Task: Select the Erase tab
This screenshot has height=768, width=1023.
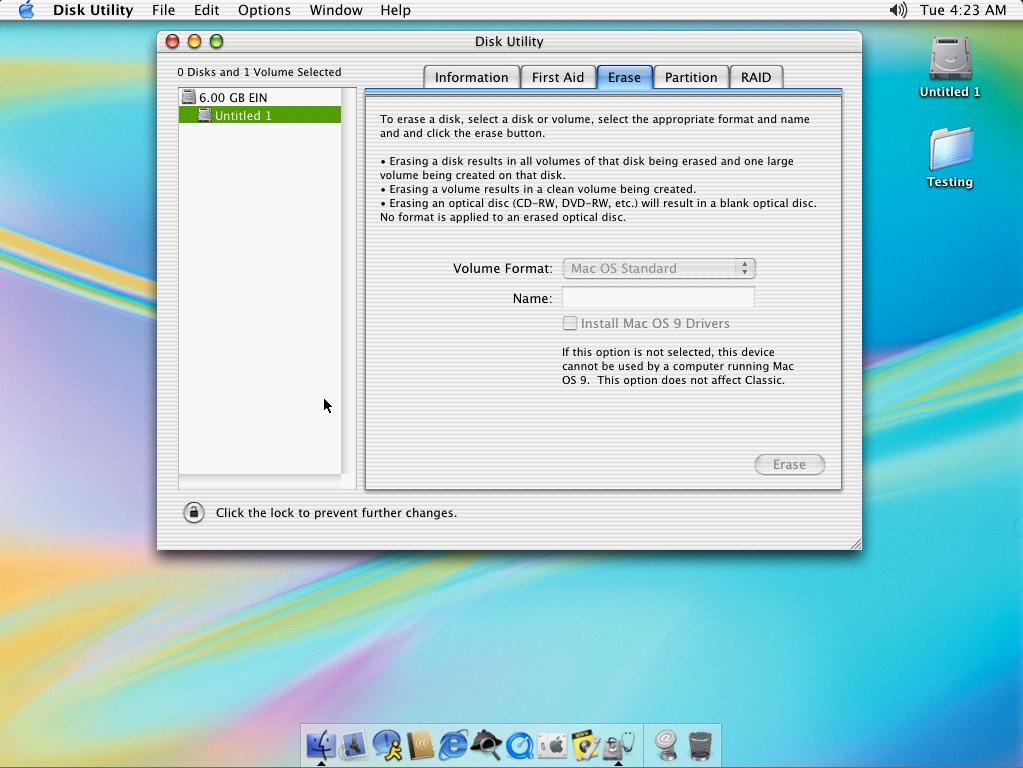Action: coord(624,77)
